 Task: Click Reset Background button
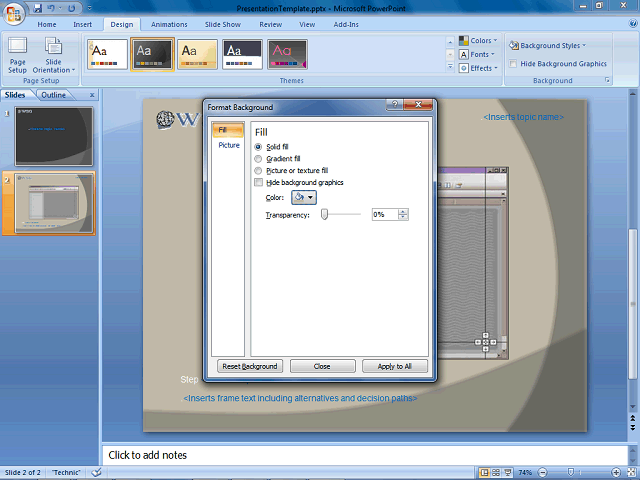tap(250, 366)
